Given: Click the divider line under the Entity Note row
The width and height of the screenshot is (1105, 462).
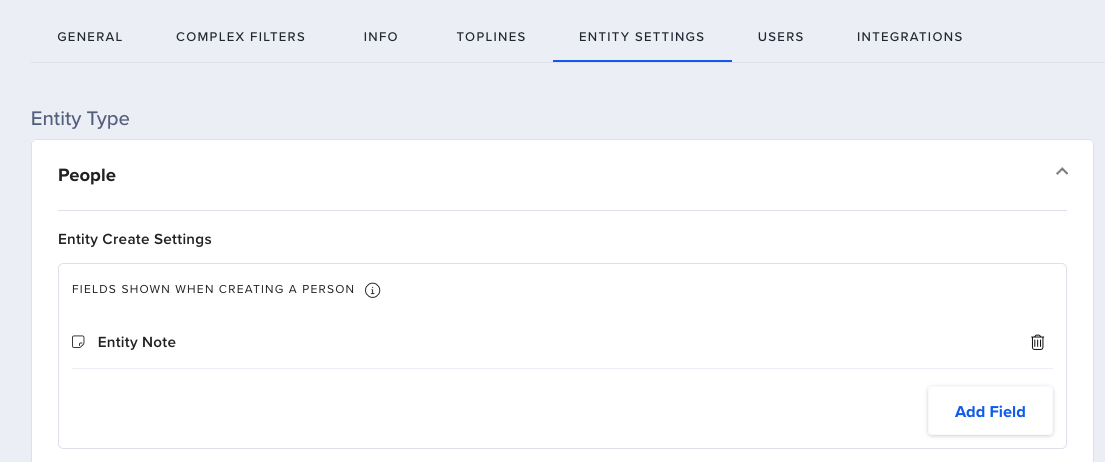Looking at the screenshot, I should 562,368.
